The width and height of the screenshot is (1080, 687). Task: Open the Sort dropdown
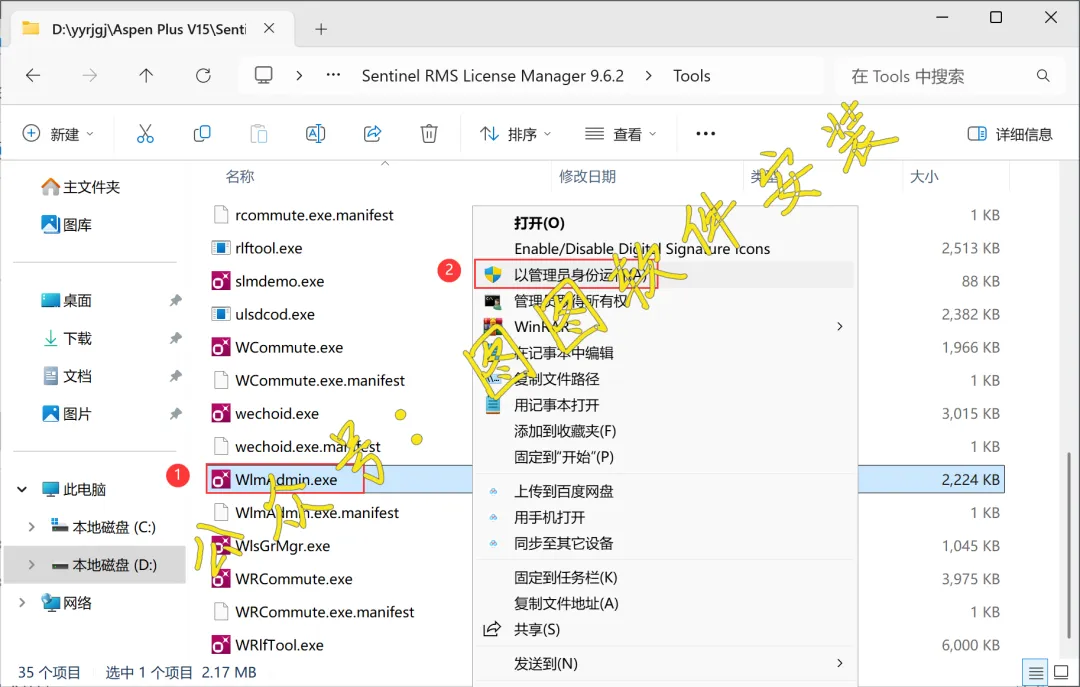pyautogui.click(x=515, y=134)
